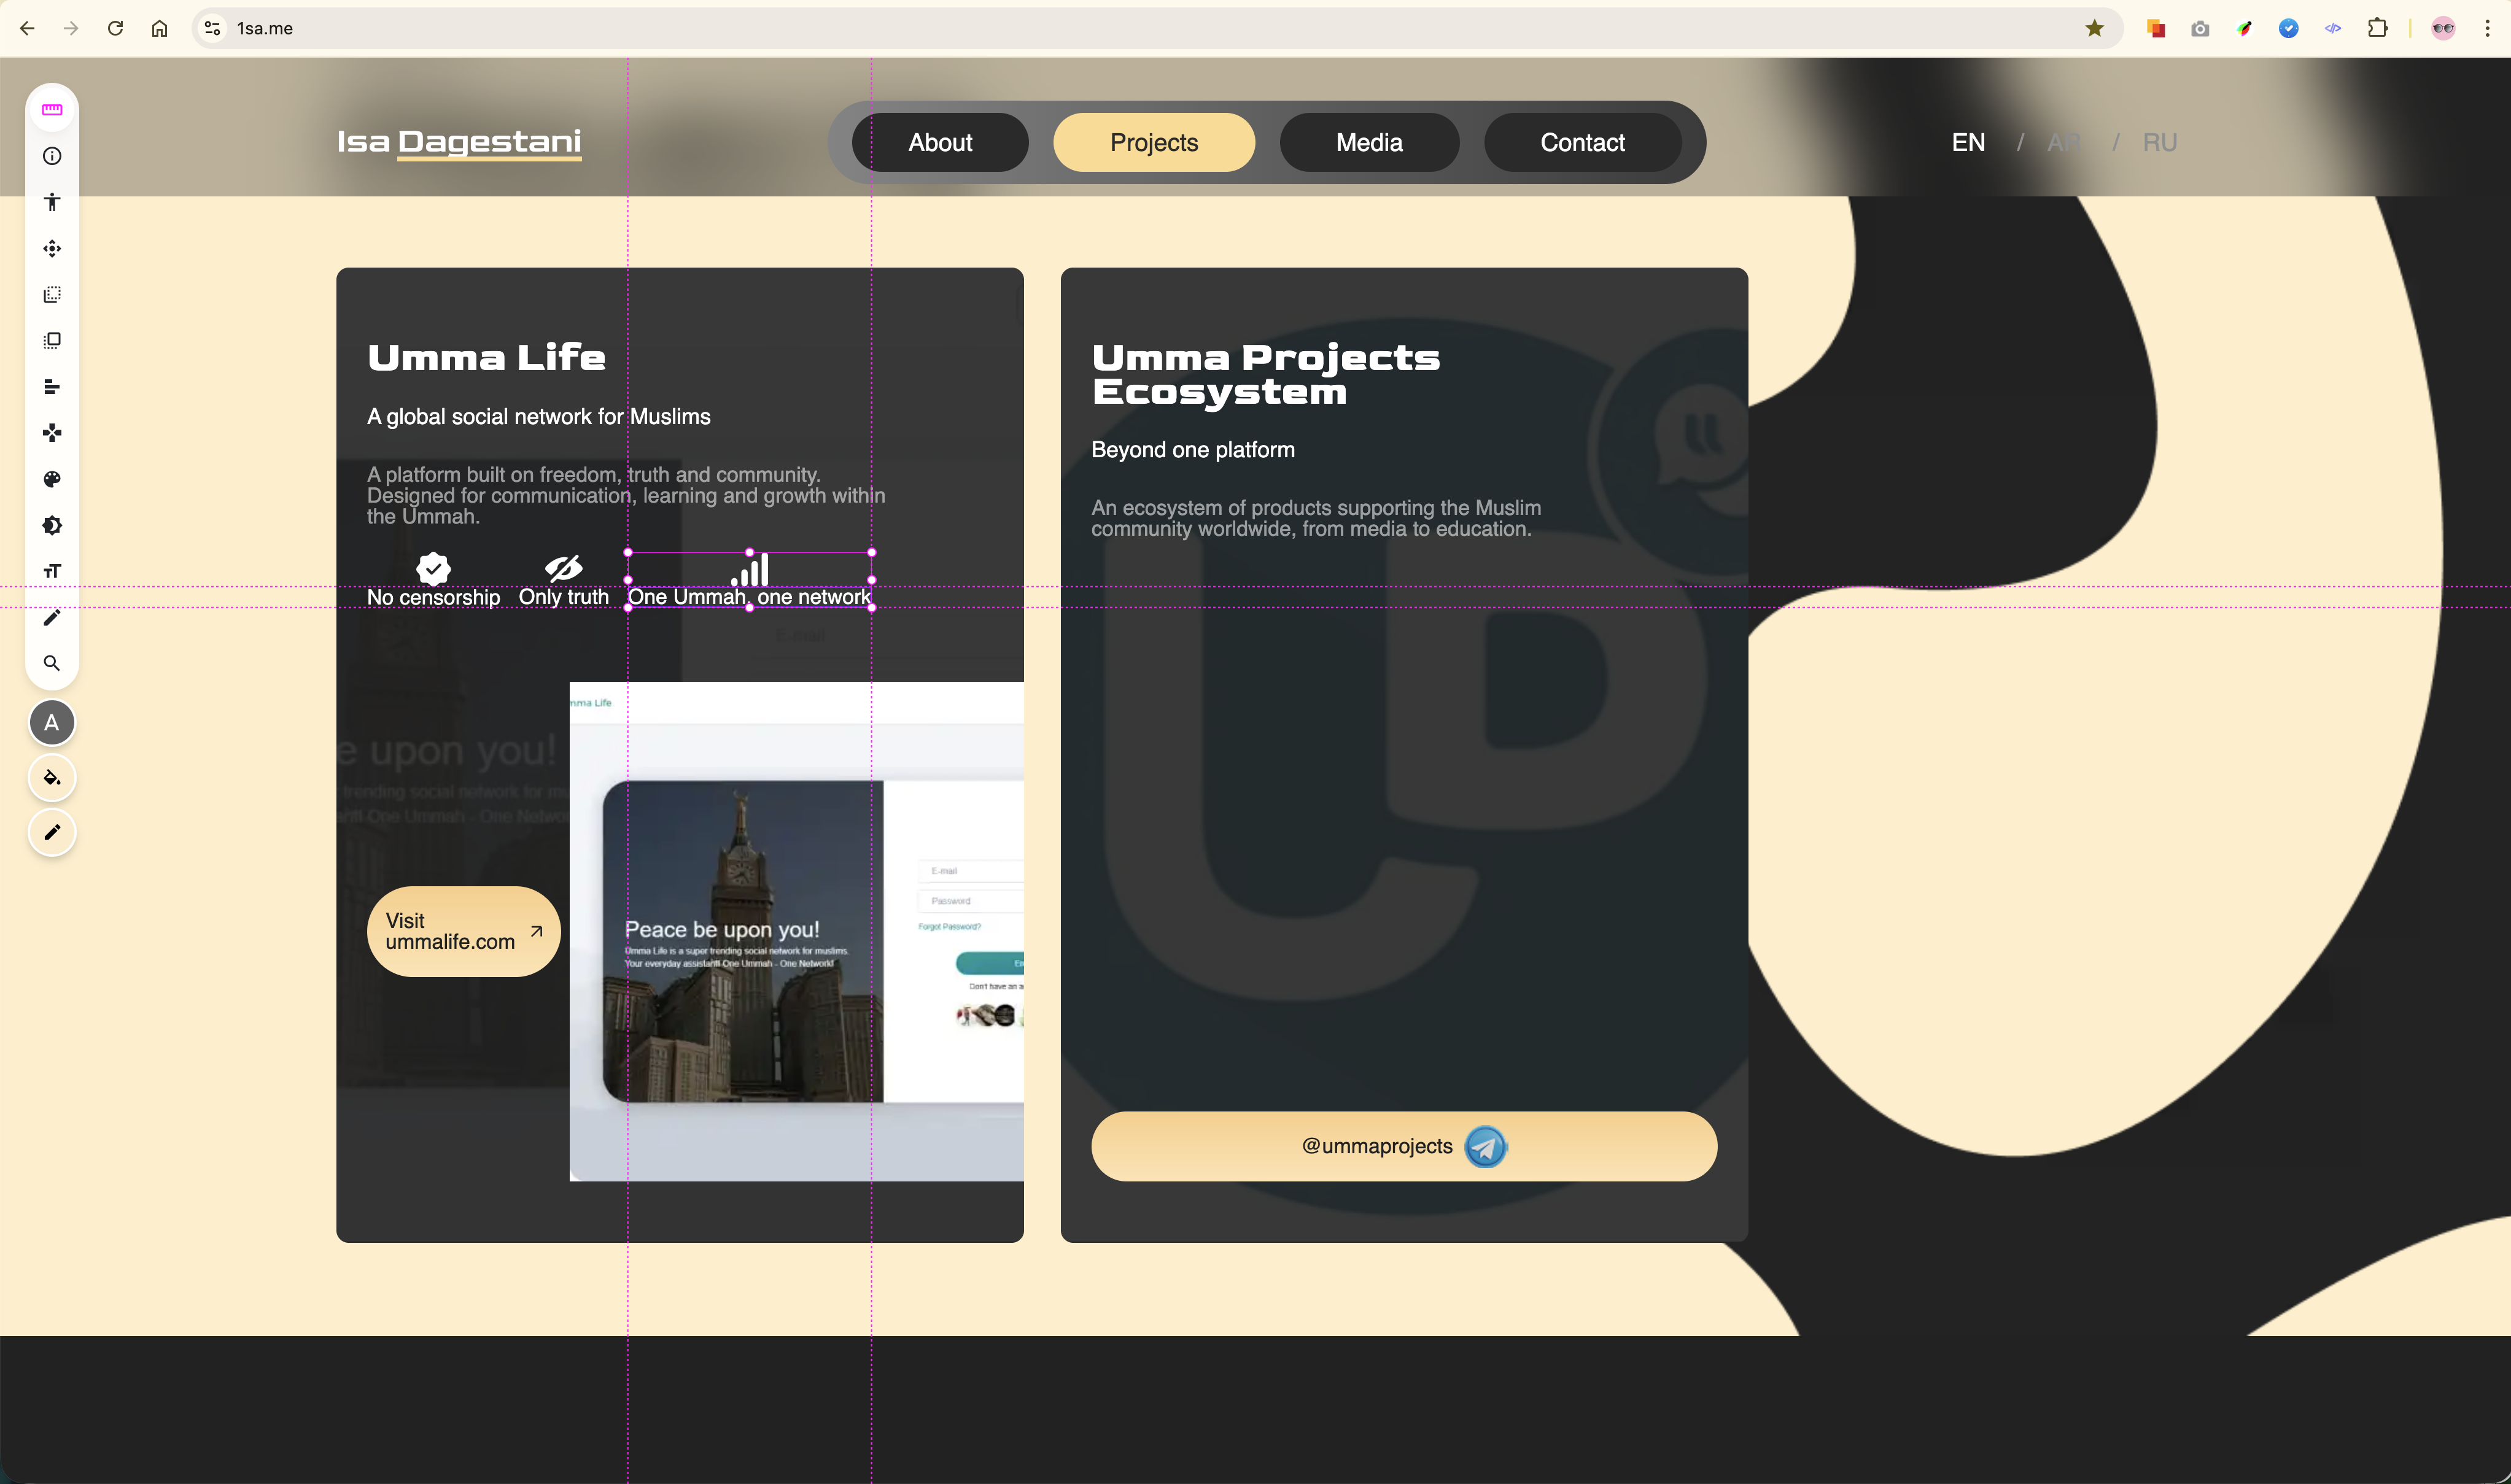2511x1484 pixels.
Task: Open the paint bucket background color swatch
Action: click(x=52, y=778)
